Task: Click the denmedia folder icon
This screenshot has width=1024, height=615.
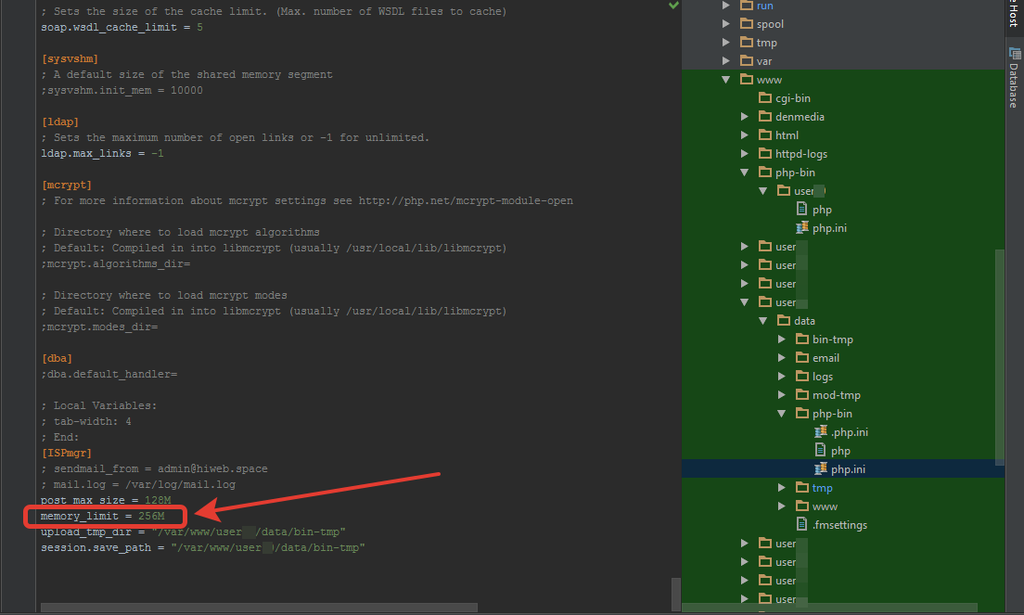Action: point(765,116)
